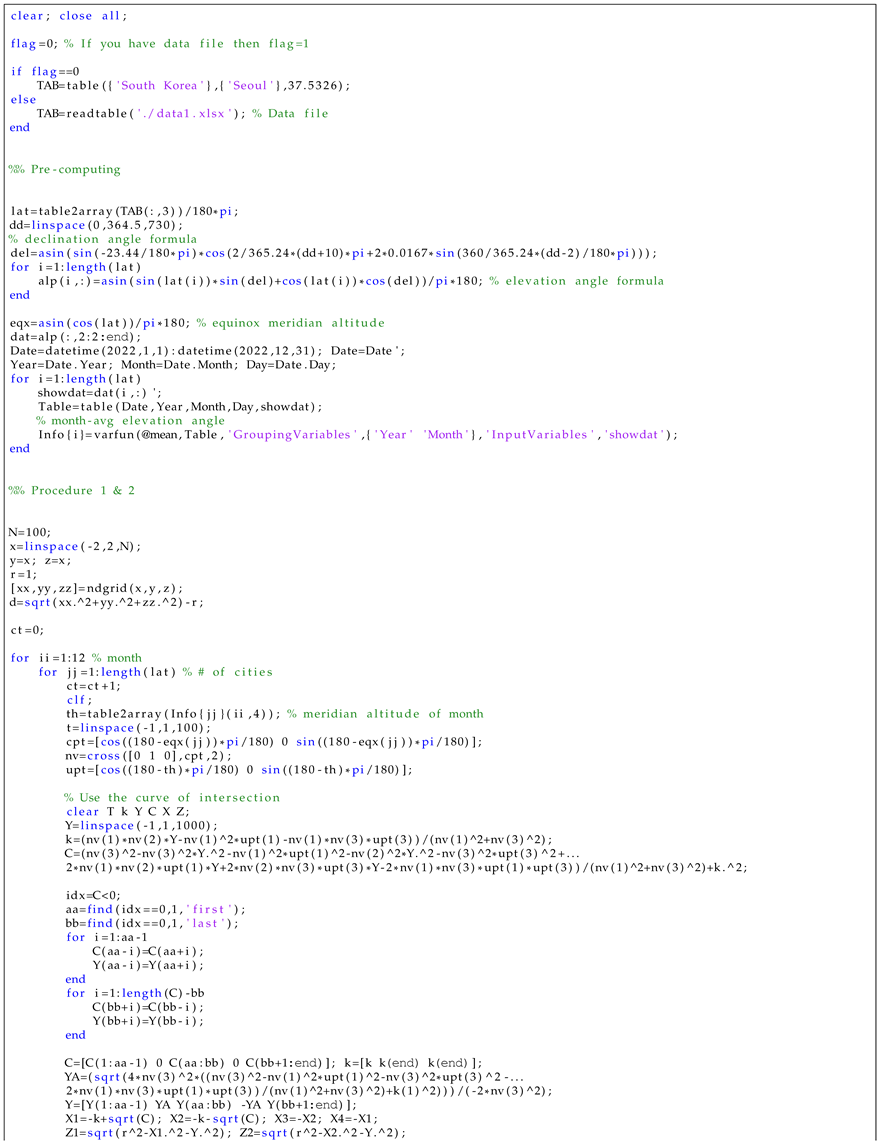Click the 'clear; close all;' line
The width and height of the screenshot is (880, 1144).
coord(69,16)
